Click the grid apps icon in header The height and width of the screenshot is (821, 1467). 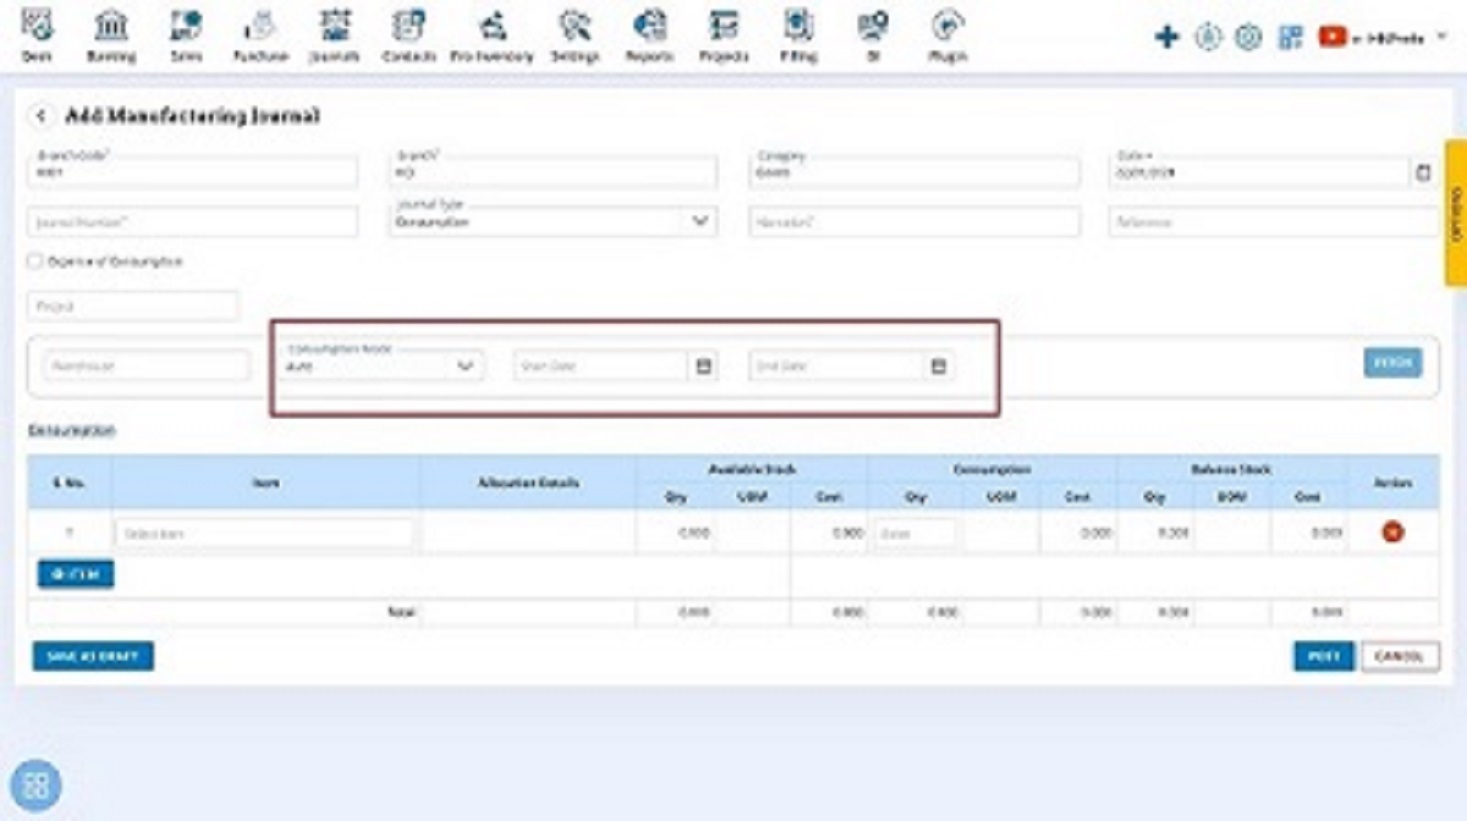[x=1290, y=37]
